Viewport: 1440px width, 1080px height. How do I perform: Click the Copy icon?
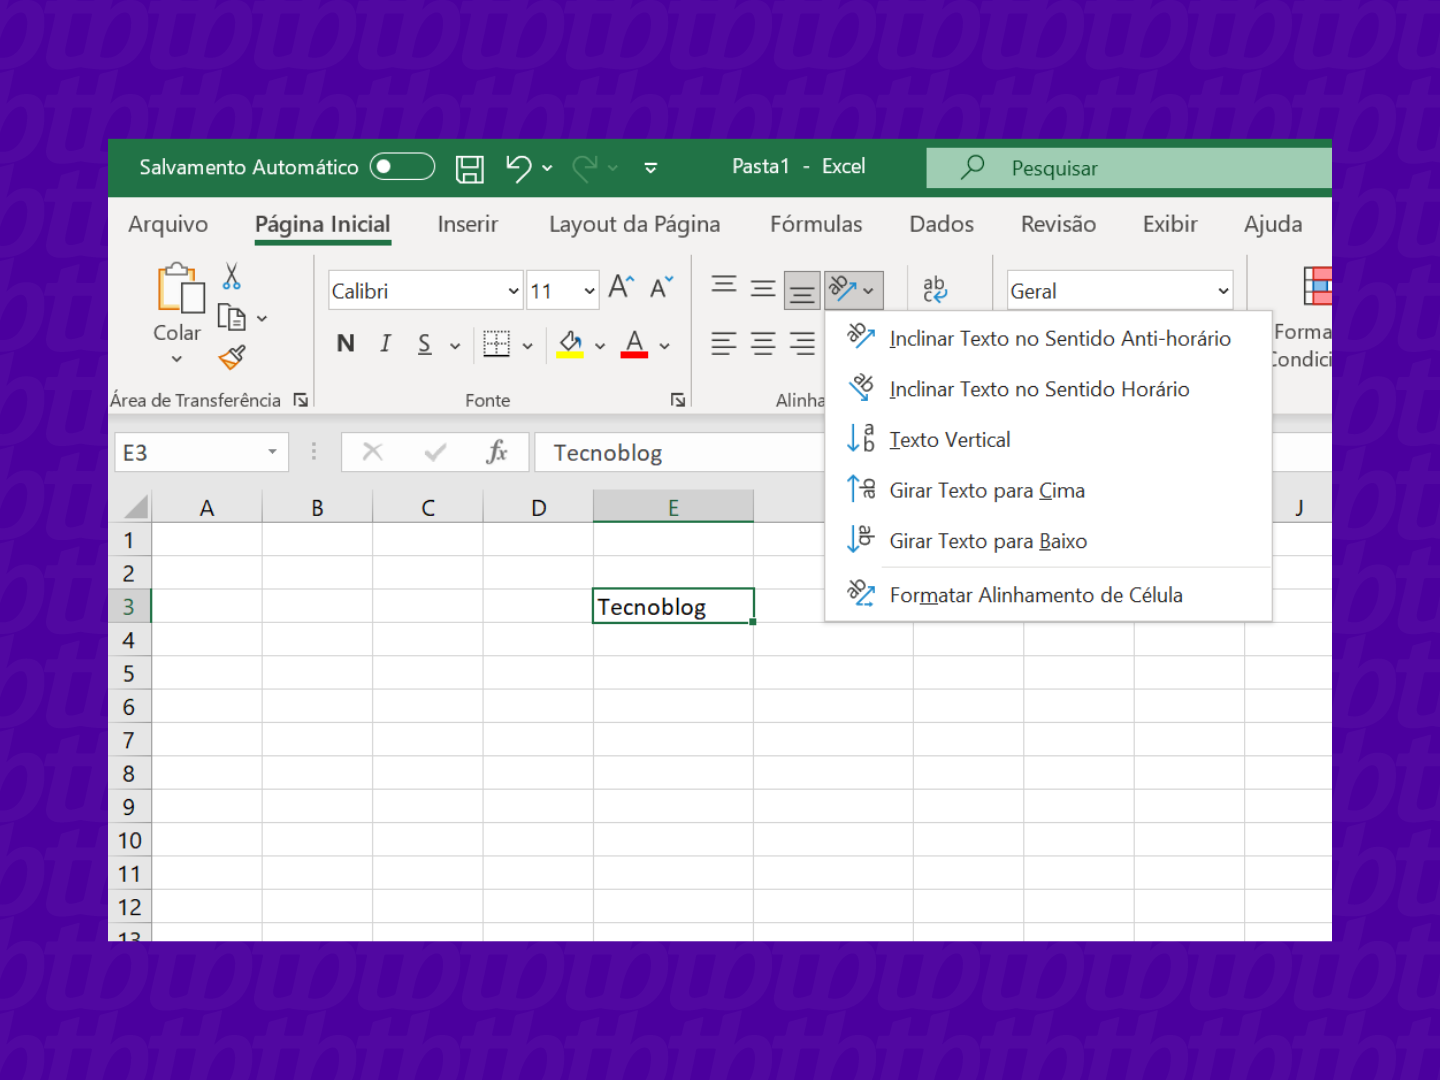pyautogui.click(x=232, y=318)
